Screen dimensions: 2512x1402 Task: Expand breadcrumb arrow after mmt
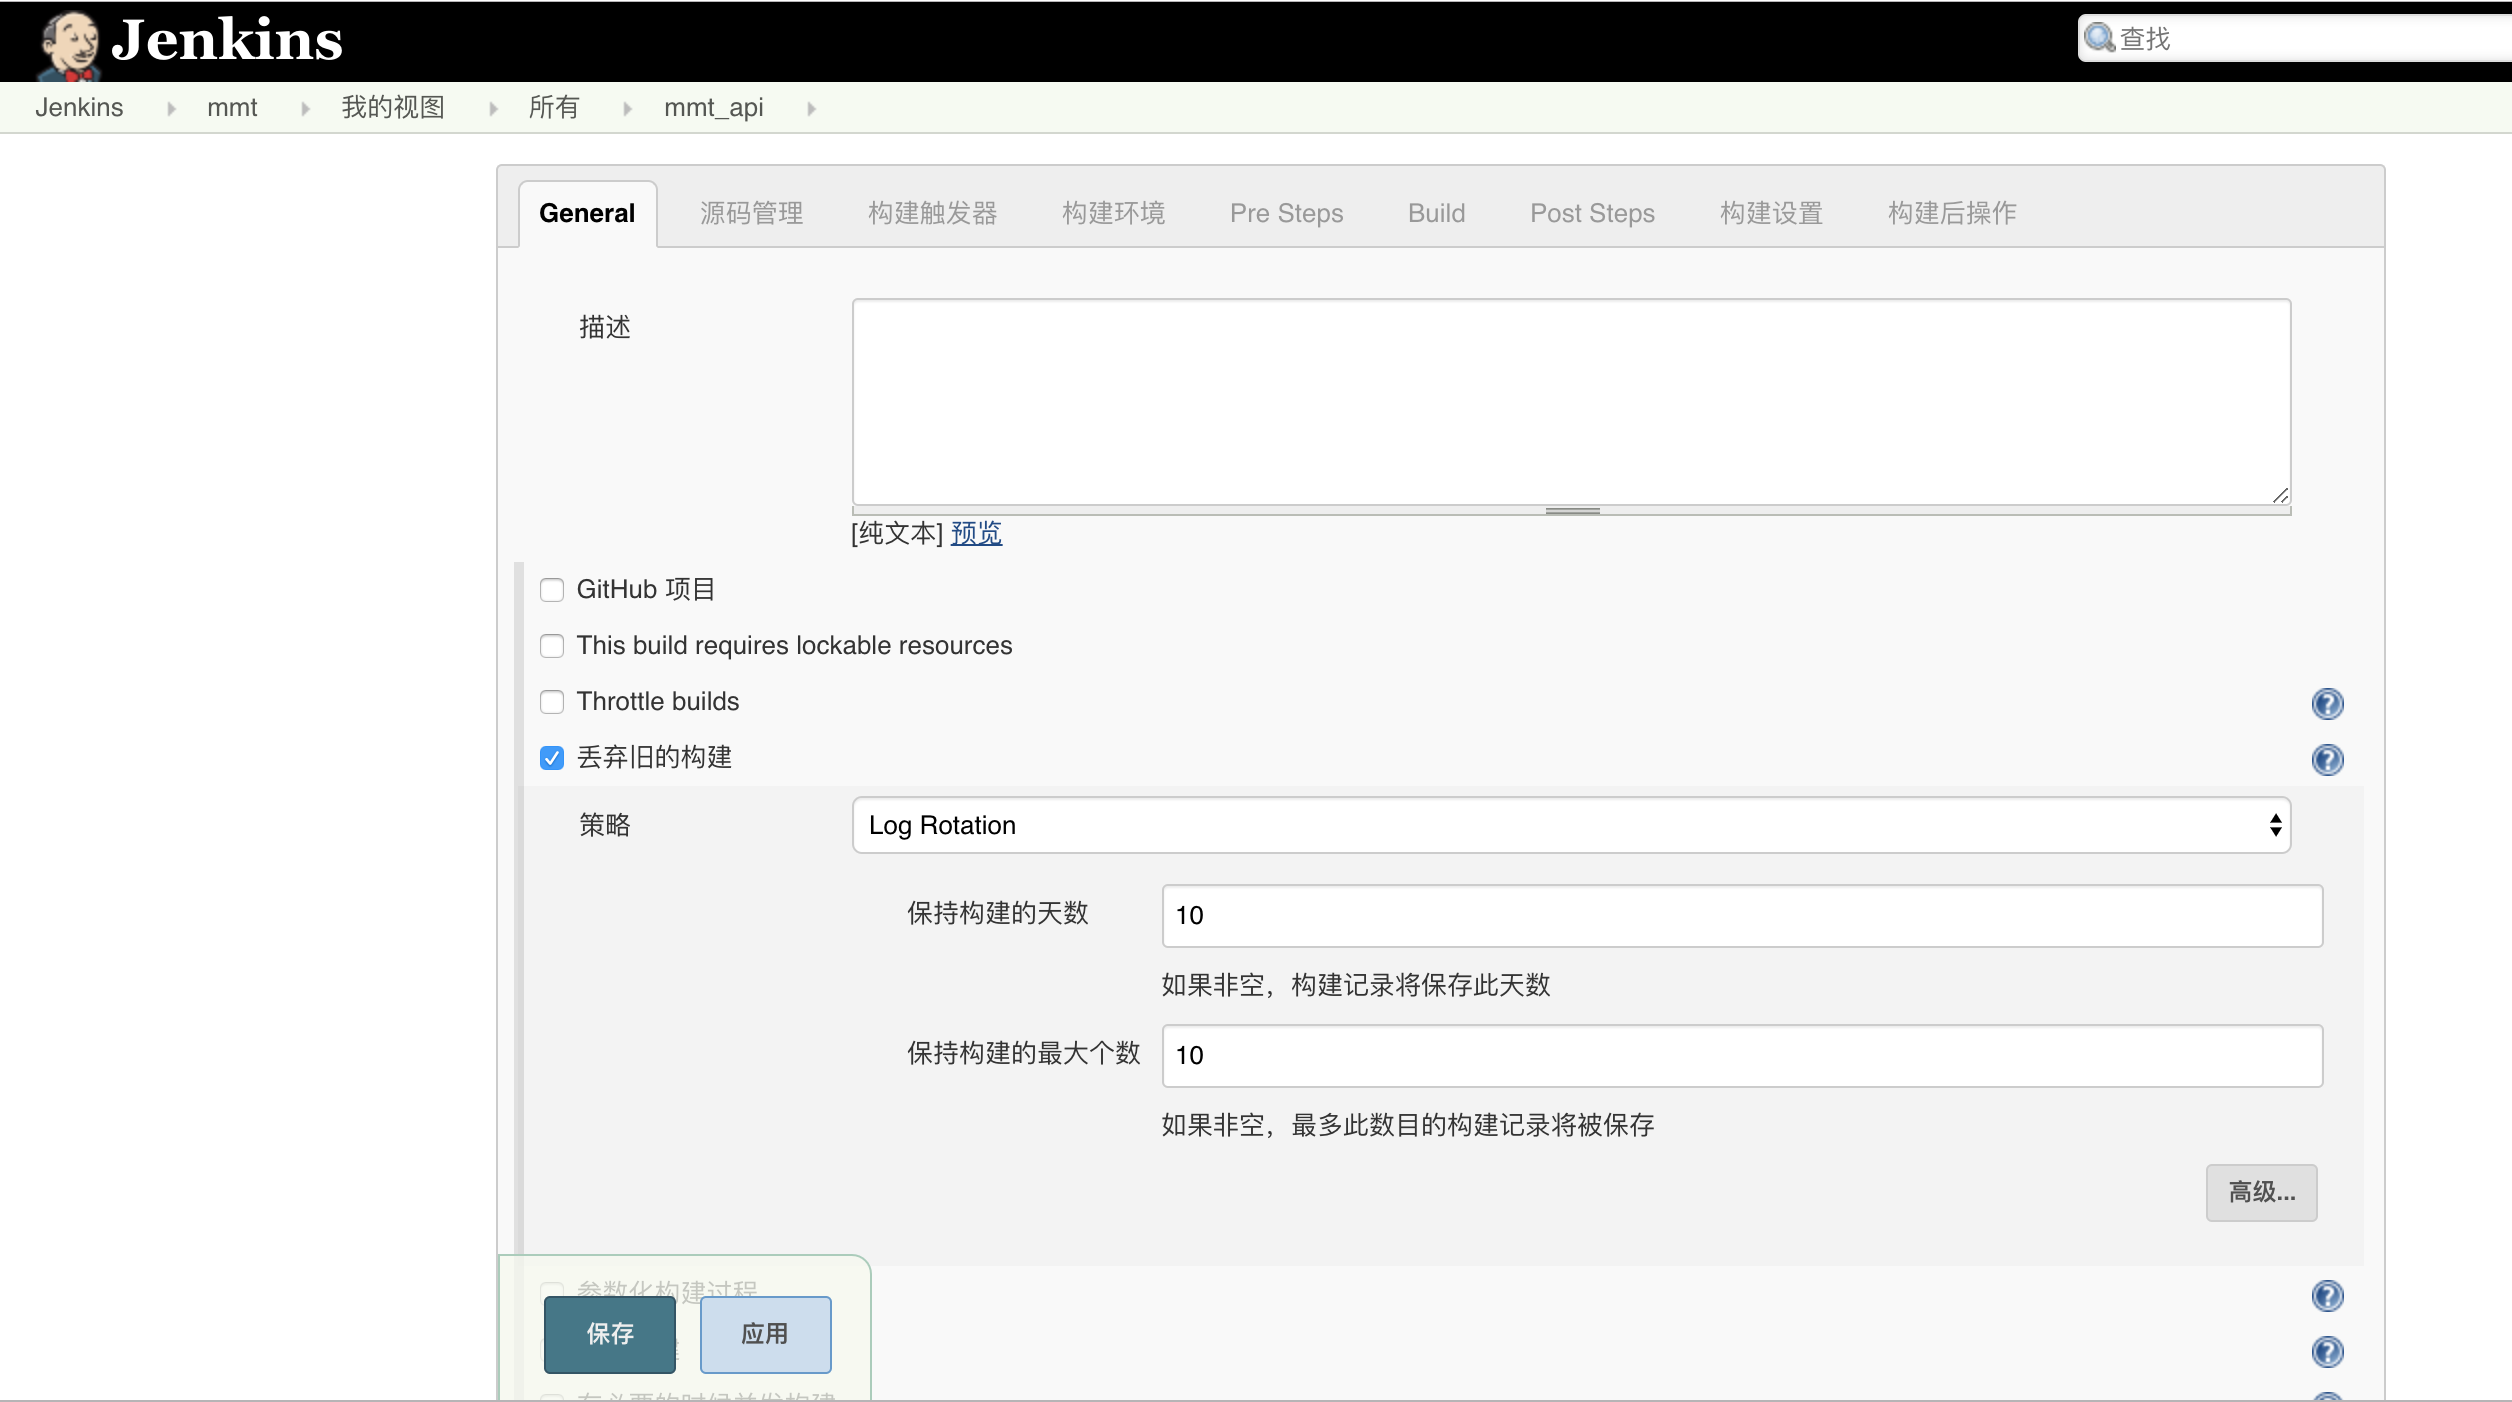(x=305, y=108)
